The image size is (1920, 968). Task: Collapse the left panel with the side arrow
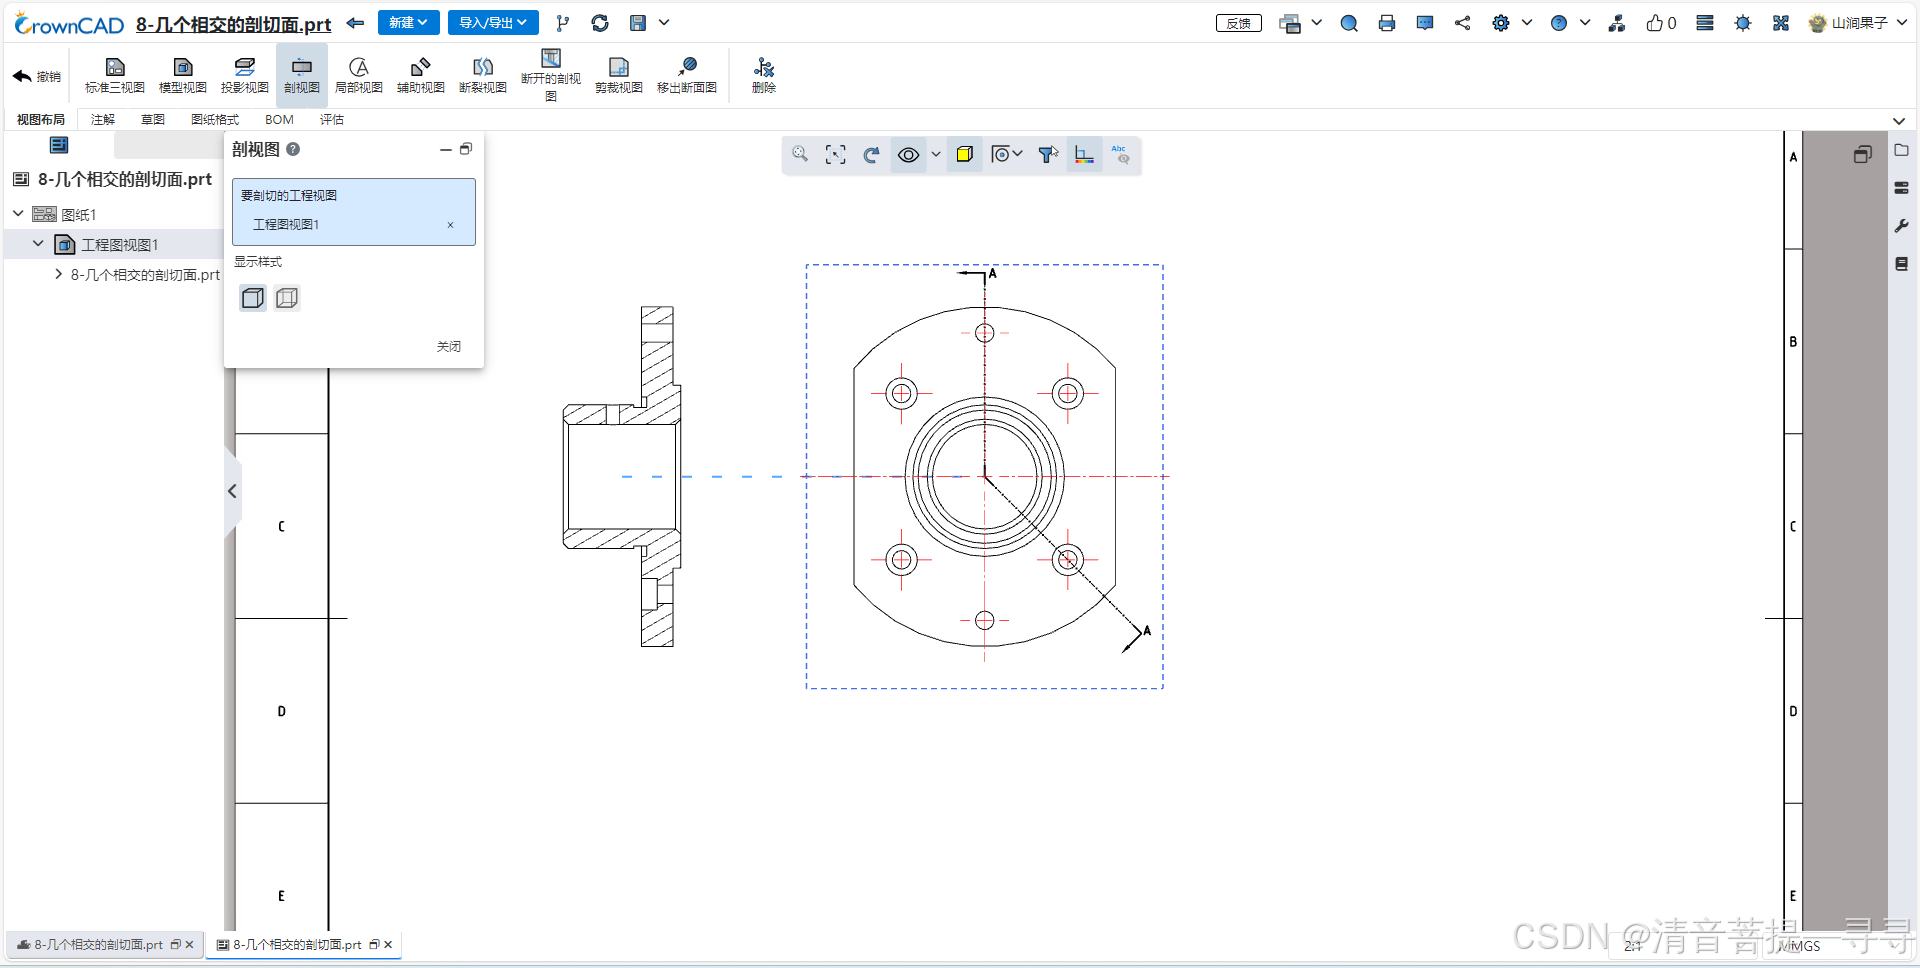[232, 491]
